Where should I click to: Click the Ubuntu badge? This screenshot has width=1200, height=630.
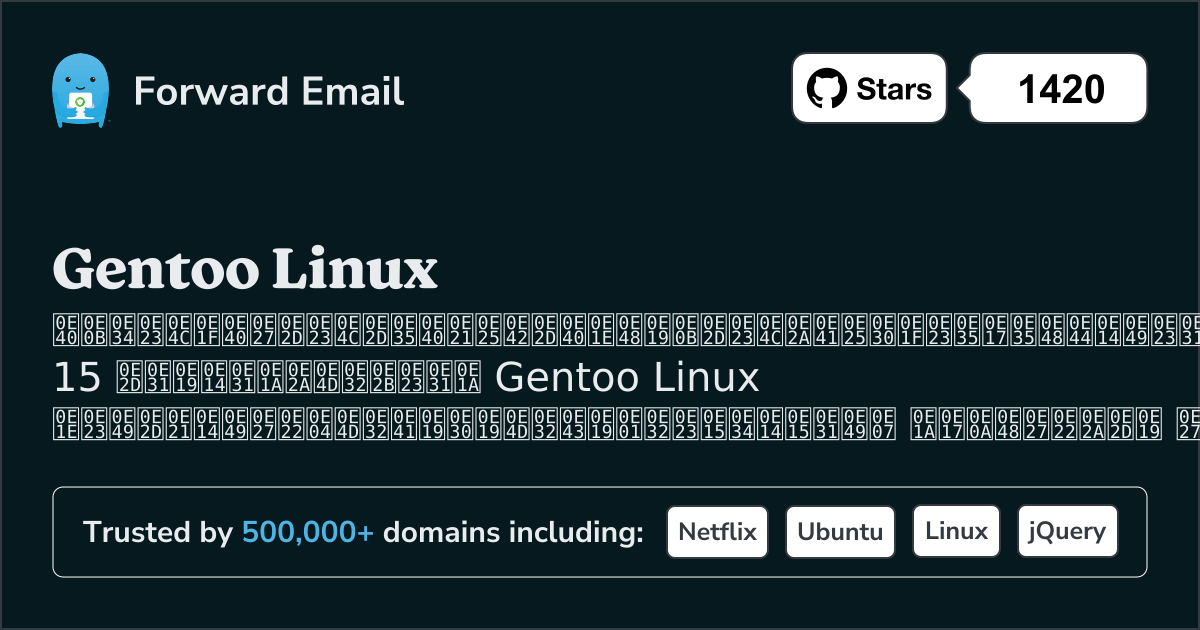pyautogui.click(x=840, y=531)
